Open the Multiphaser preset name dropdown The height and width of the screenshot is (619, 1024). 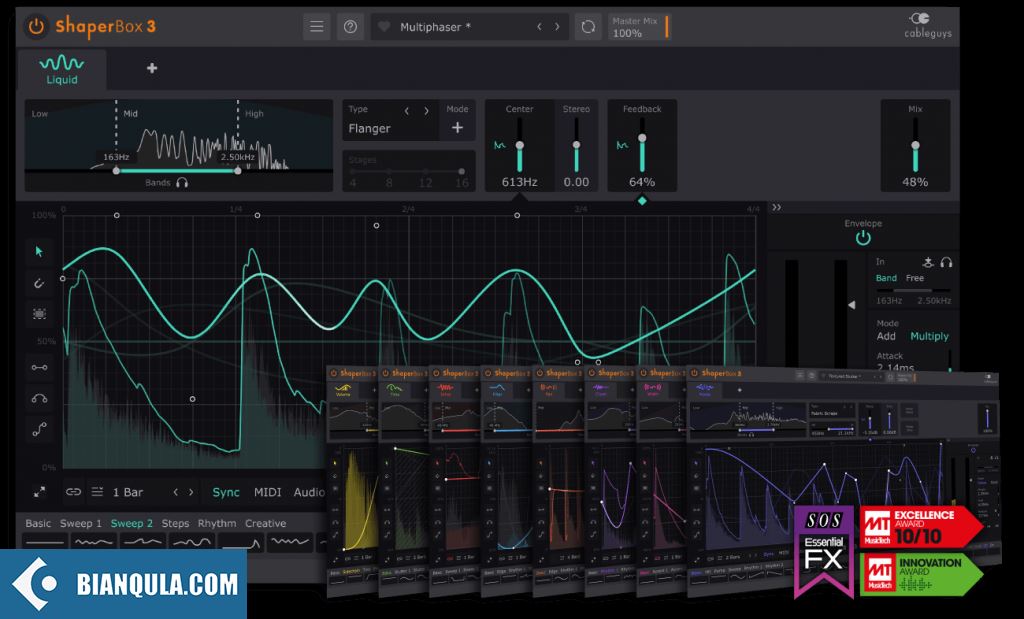pyautogui.click(x=435, y=27)
